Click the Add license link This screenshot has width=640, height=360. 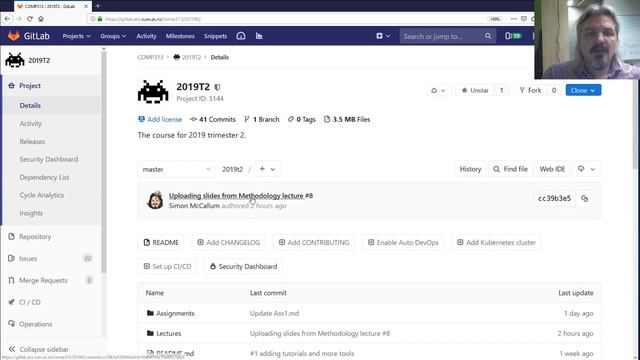pos(160,119)
